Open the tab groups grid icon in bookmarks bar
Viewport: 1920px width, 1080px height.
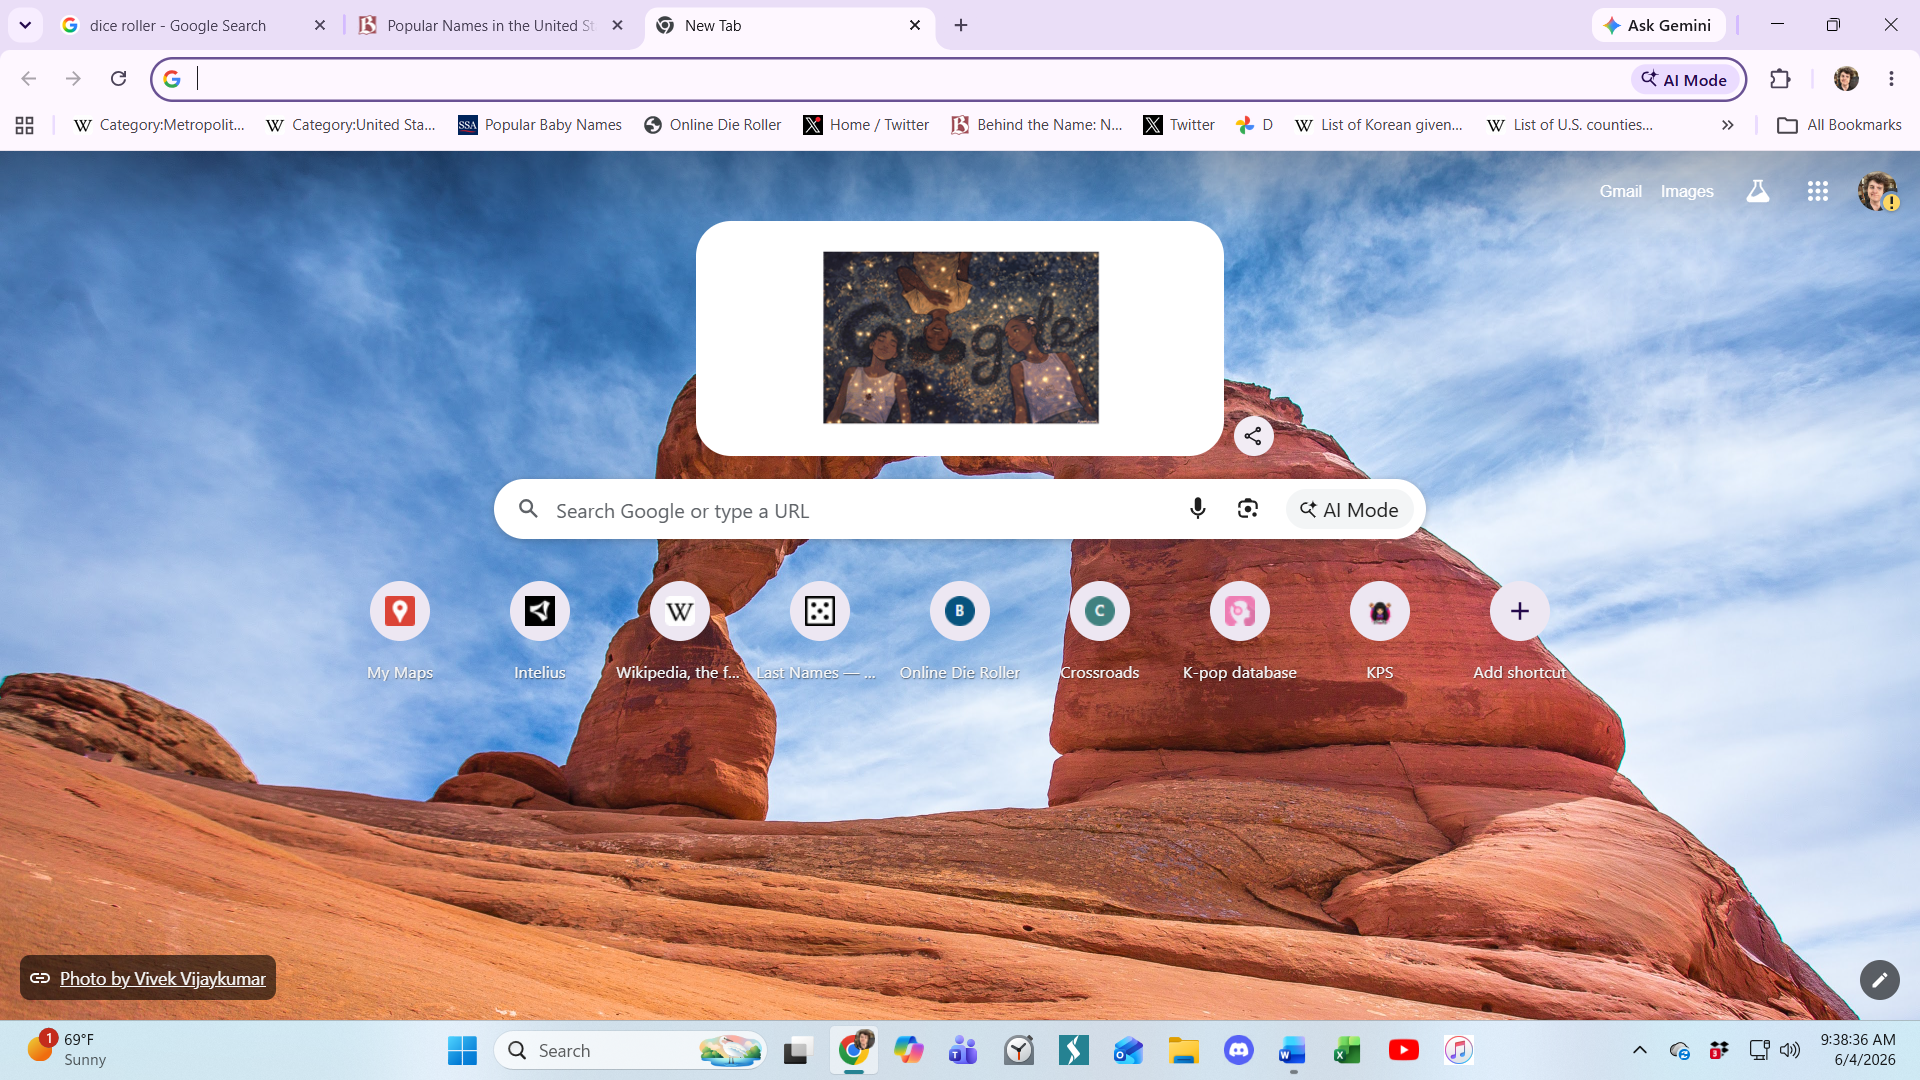pyautogui.click(x=25, y=125)
